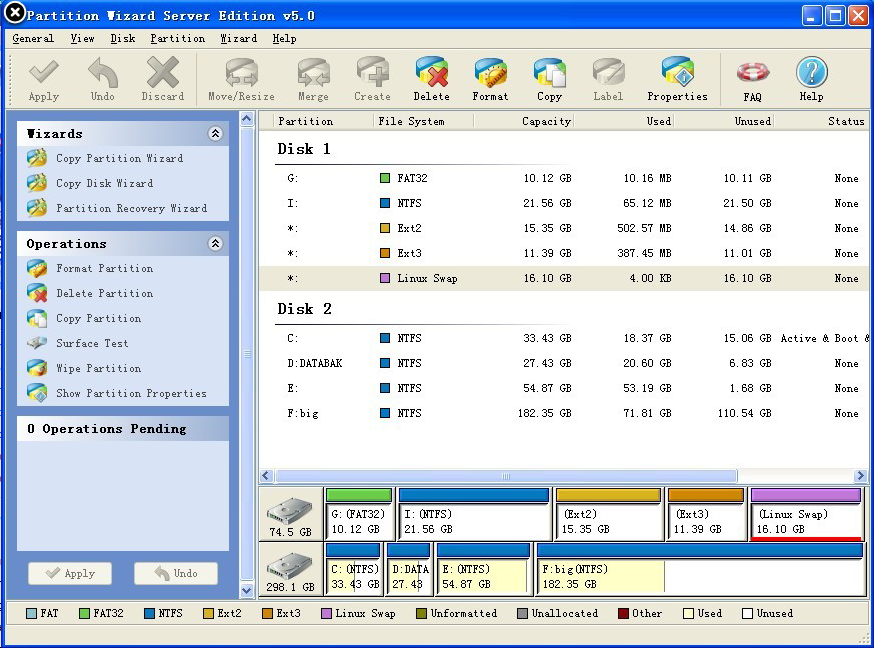Select the Linux Swap partition row

tap(564, 279)
